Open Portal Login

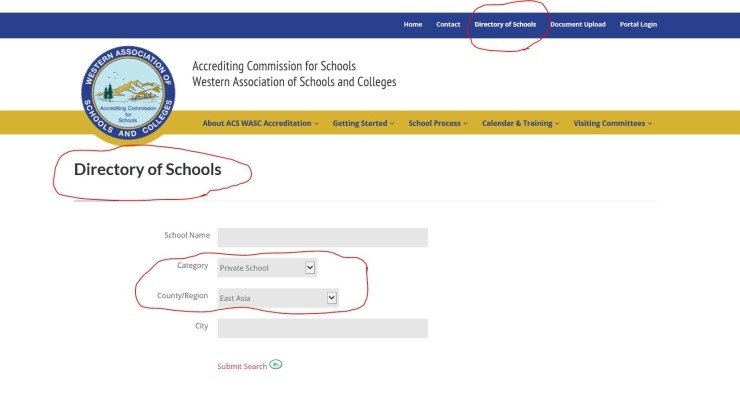[x=638, y=25]
